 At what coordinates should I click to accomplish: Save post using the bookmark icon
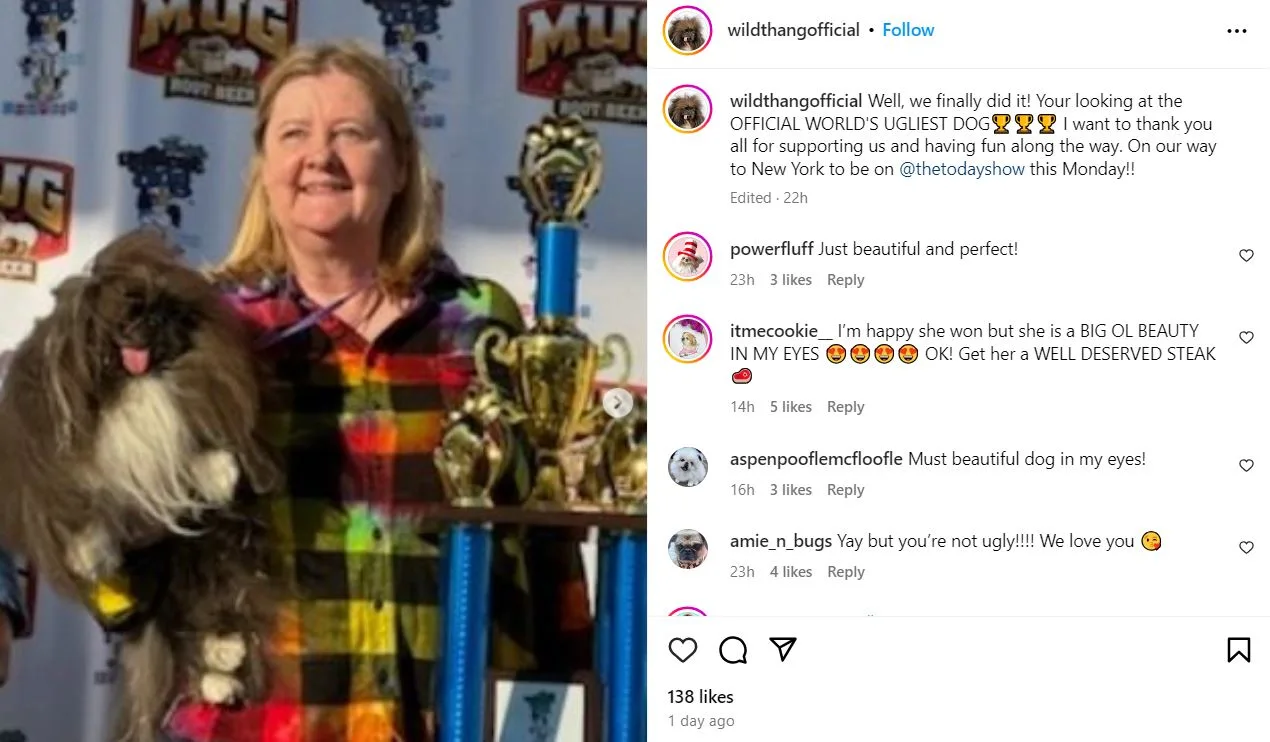tap(1238, 650)
